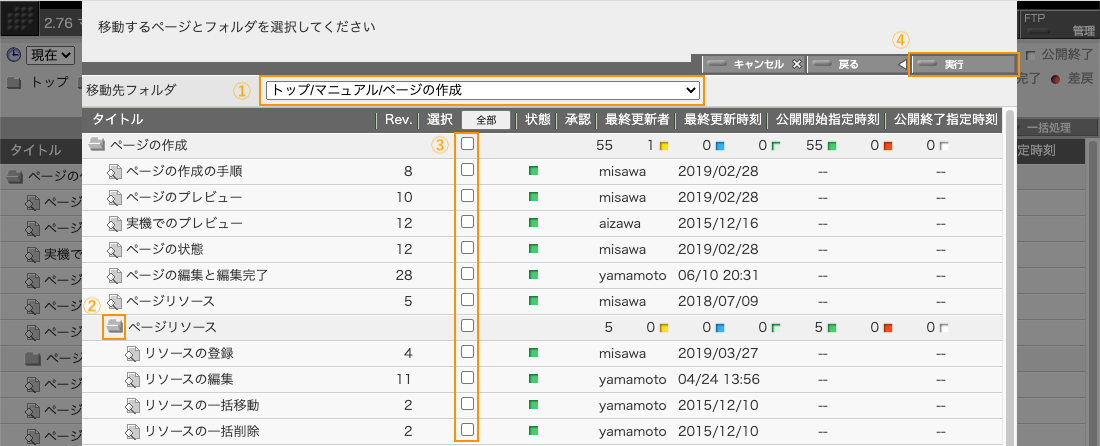Click the 全部 select-all button
Screen dimensions: 1100x446
(486, 119)
